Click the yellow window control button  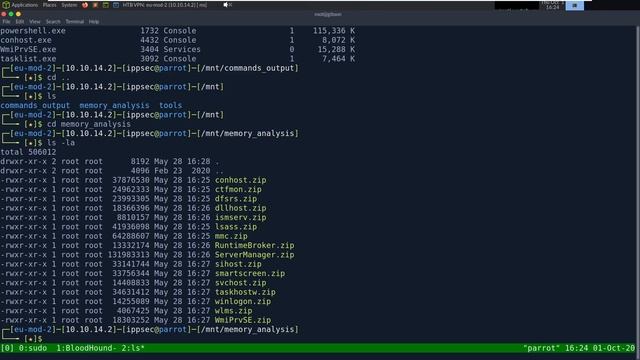pyautogui.click(x=18, y=14)
